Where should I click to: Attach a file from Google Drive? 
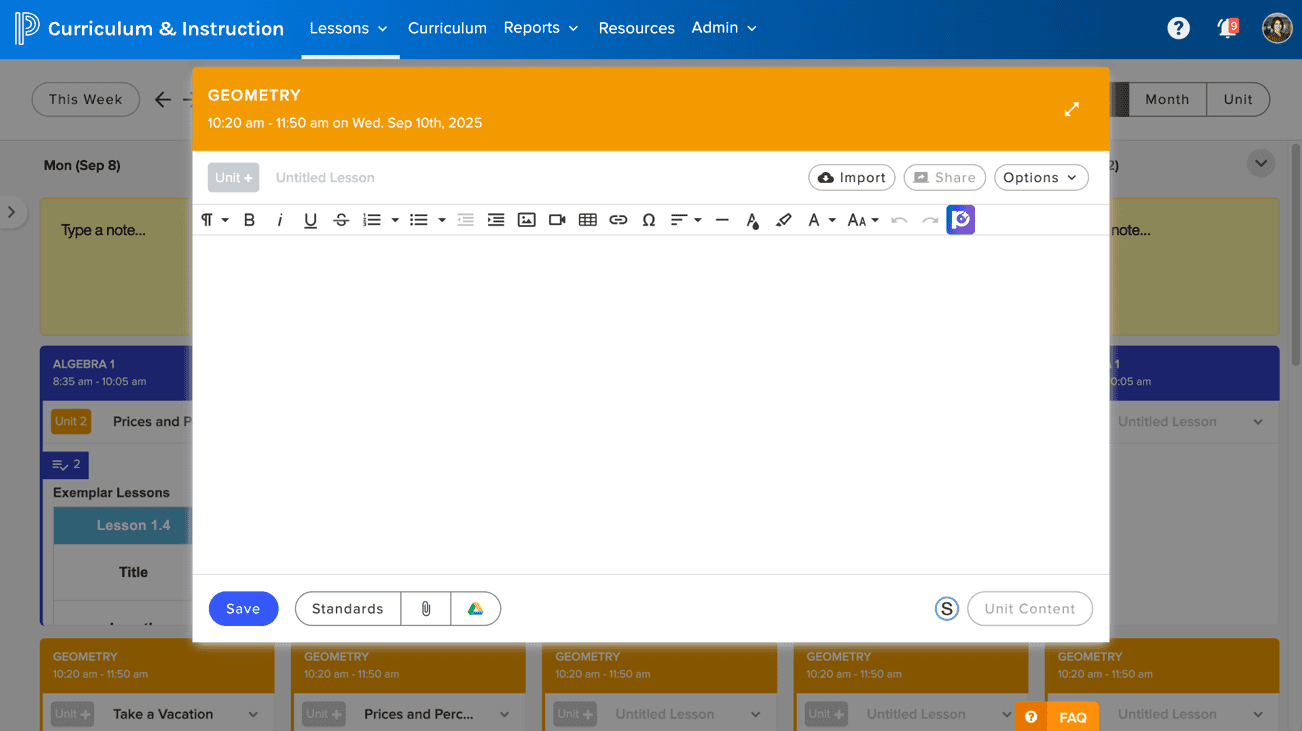[x=476, y=608]
